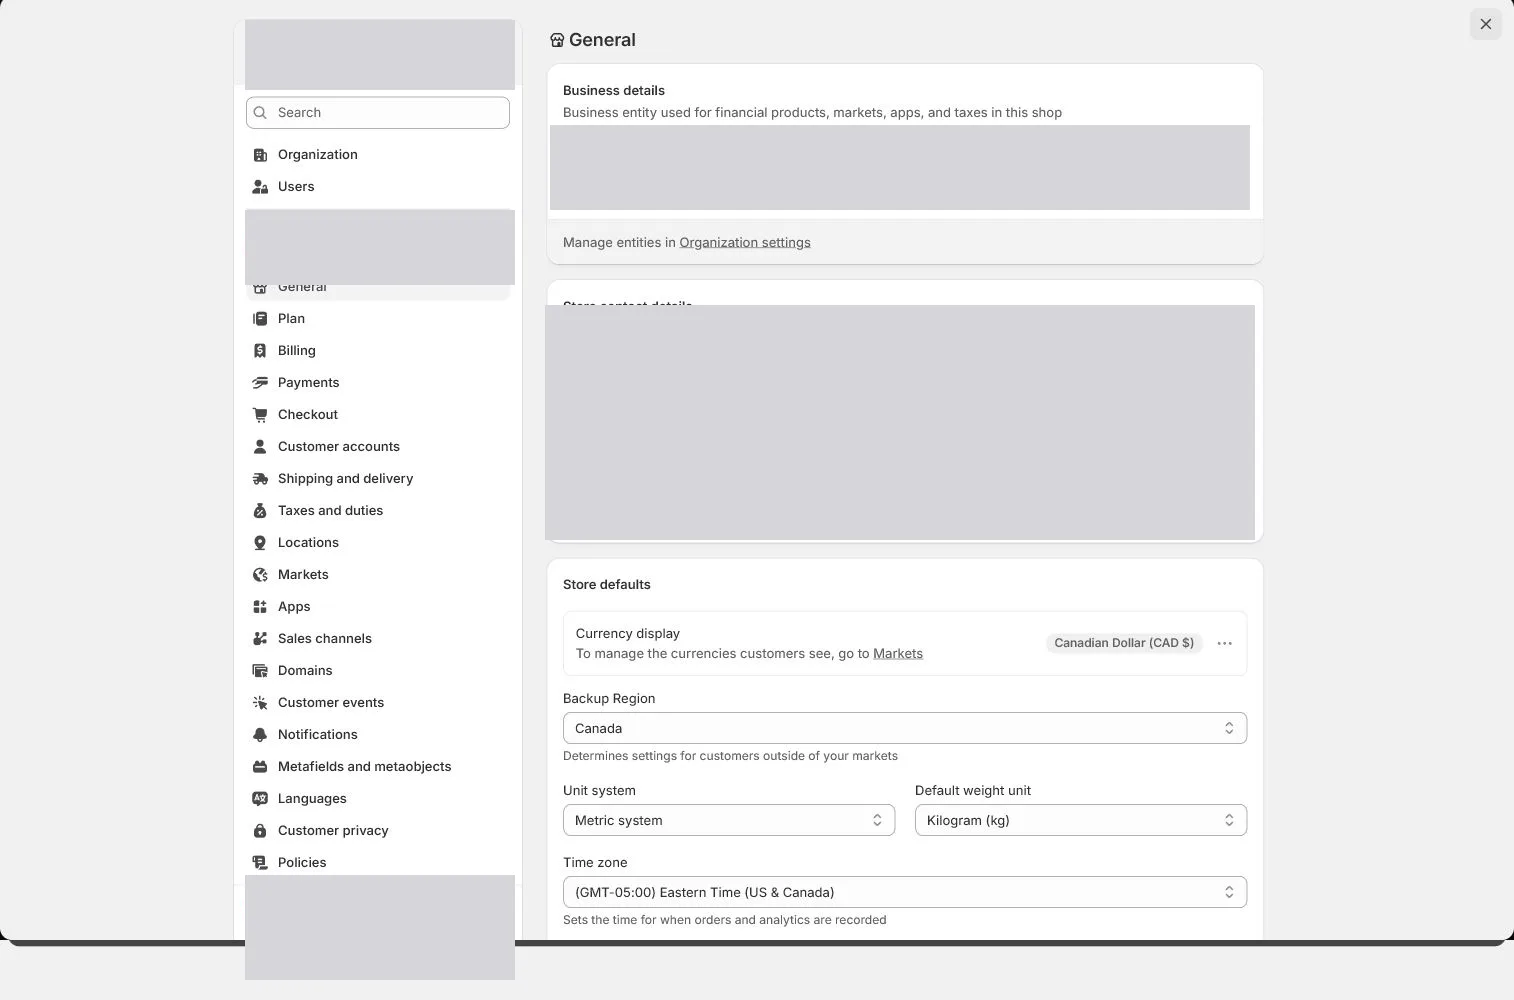Open Languages settings
This screenshot has height=1000, width=1514.
click(x=378, y=799)
